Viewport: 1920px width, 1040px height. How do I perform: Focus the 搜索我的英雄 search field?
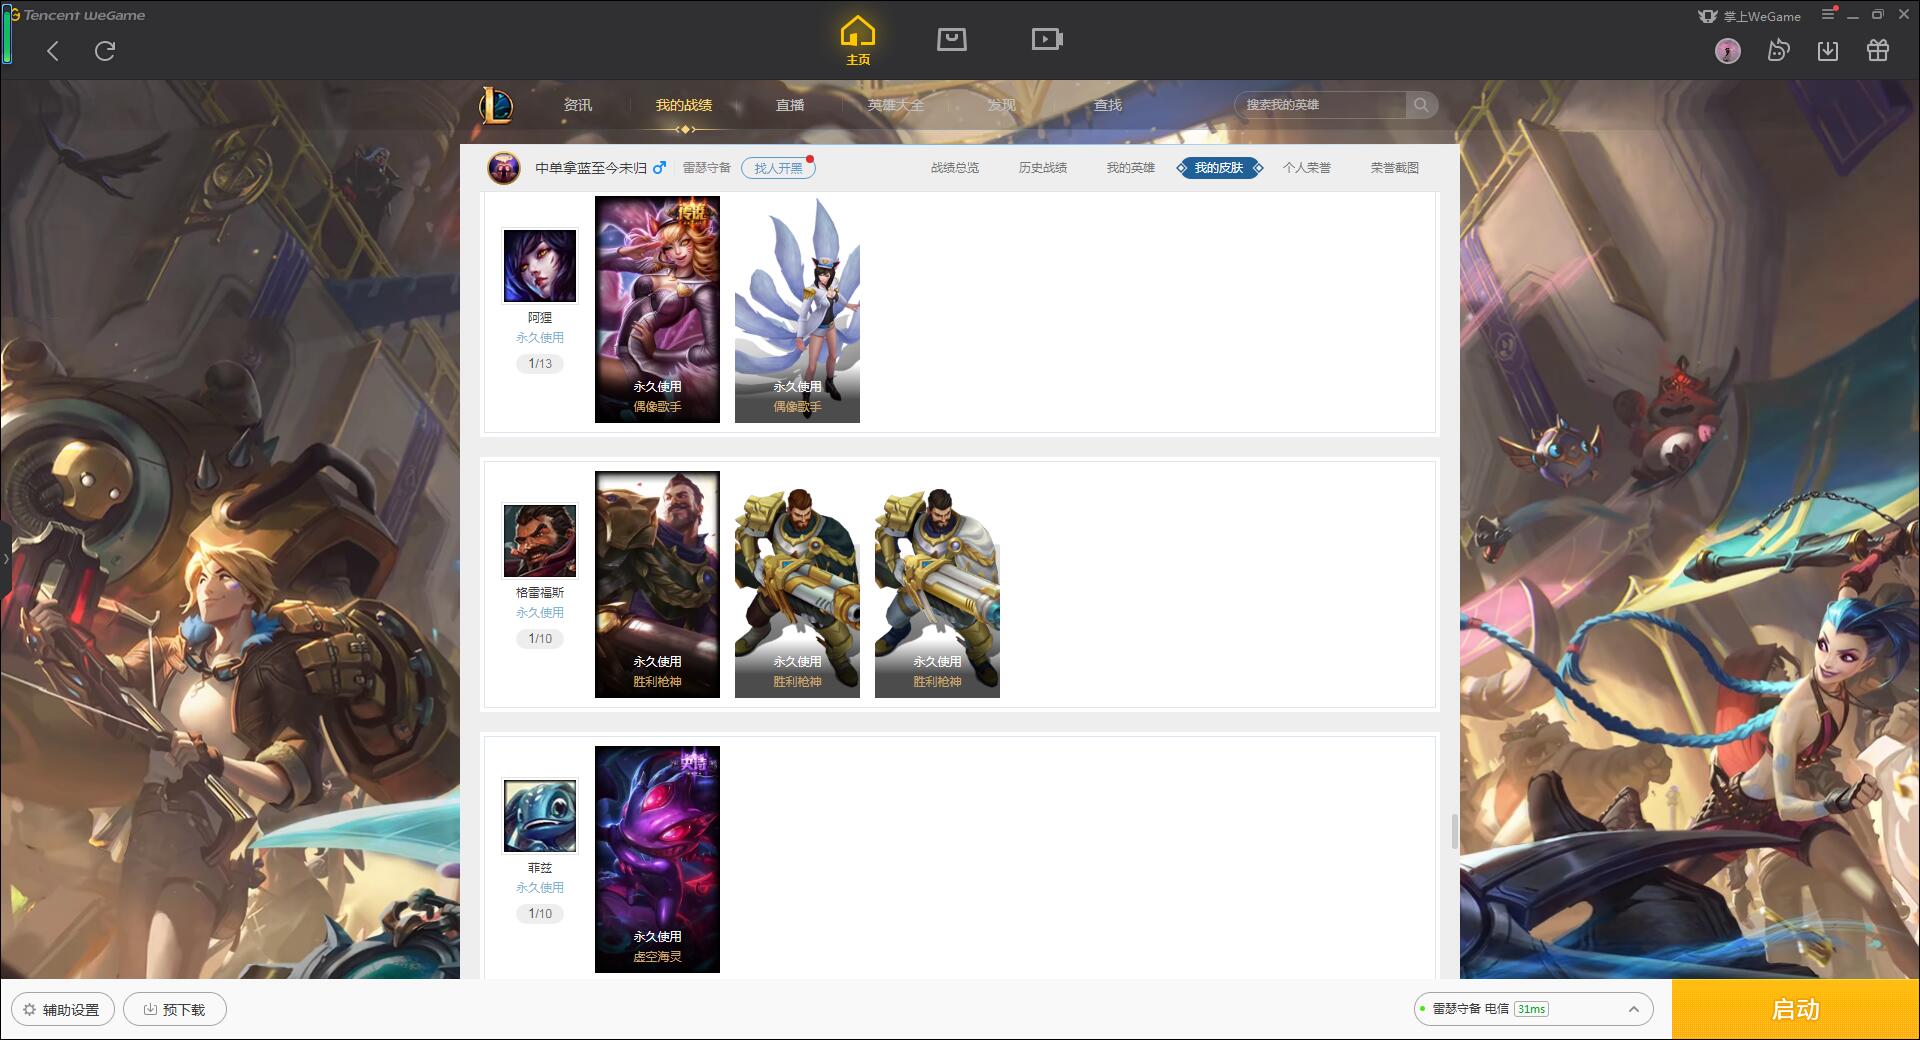click(x=1322, y=105)
